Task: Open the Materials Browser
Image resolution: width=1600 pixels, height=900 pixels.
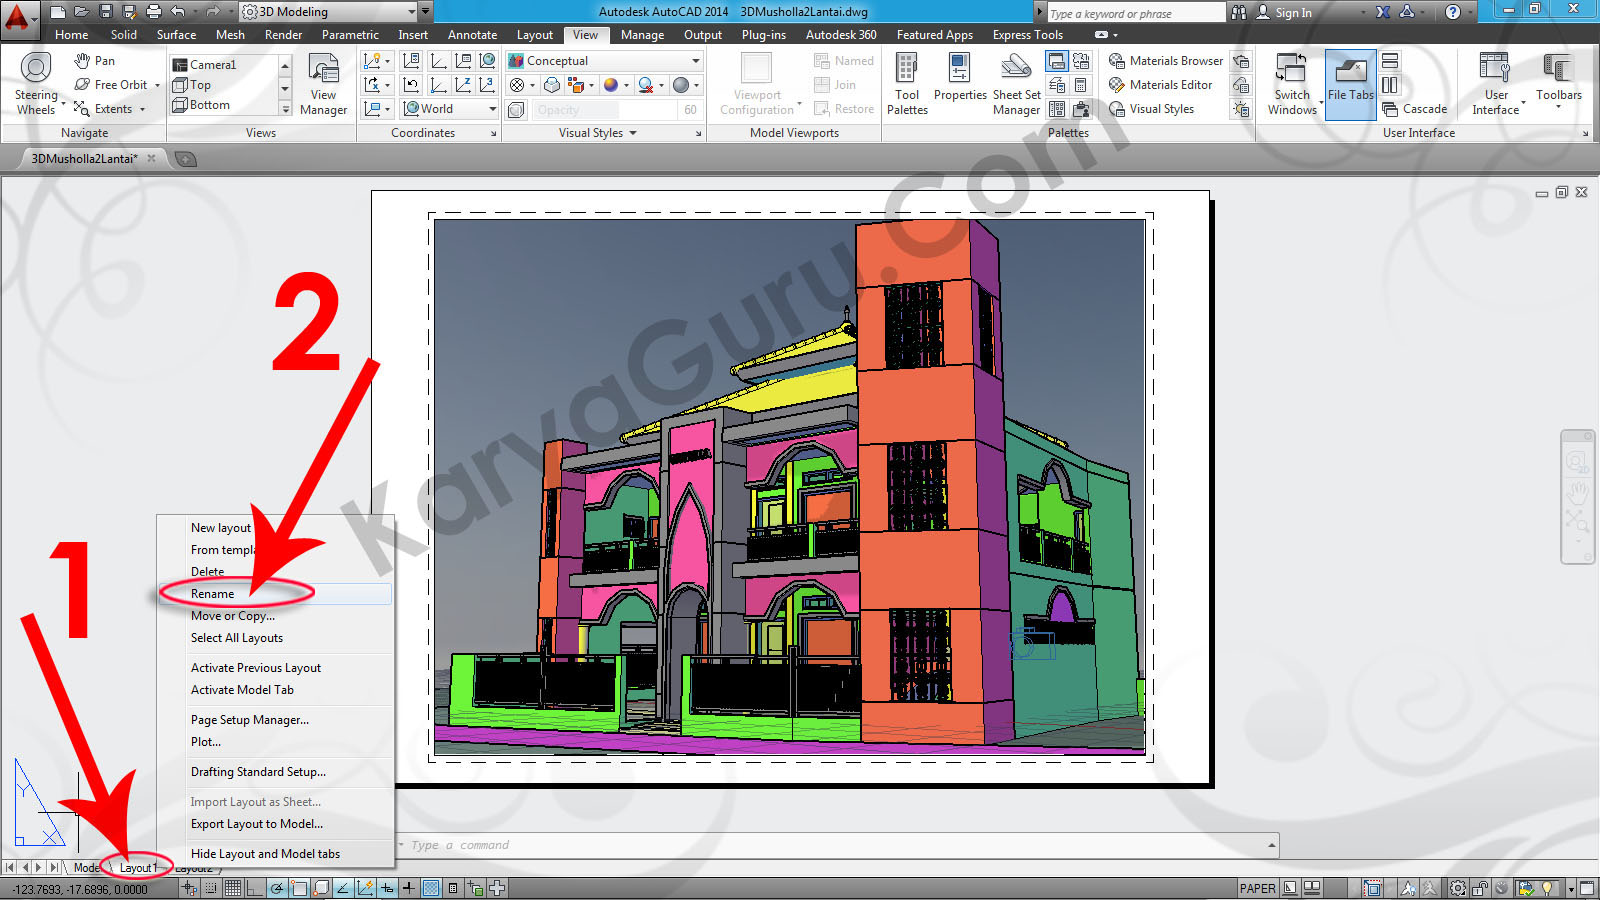Action: pos(1166,61)
